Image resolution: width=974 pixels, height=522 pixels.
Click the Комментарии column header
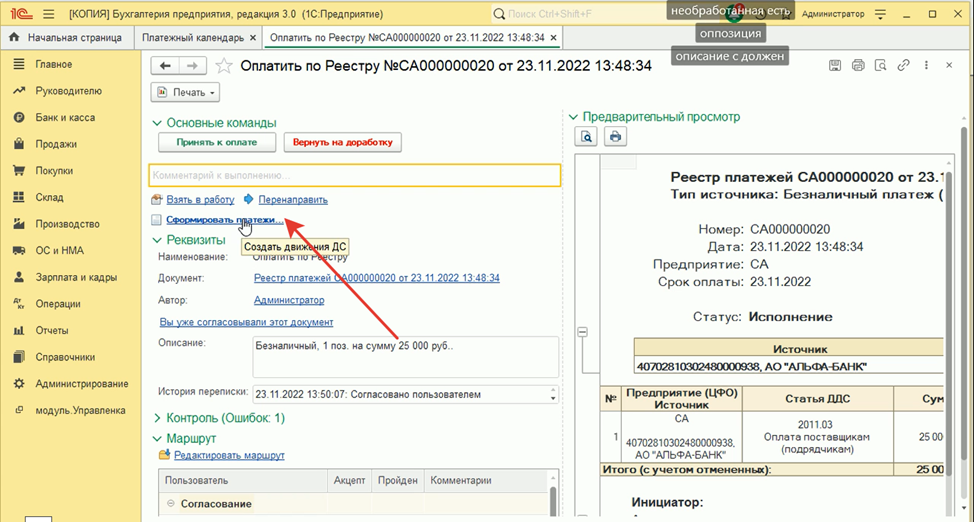[x=485, y=481]
